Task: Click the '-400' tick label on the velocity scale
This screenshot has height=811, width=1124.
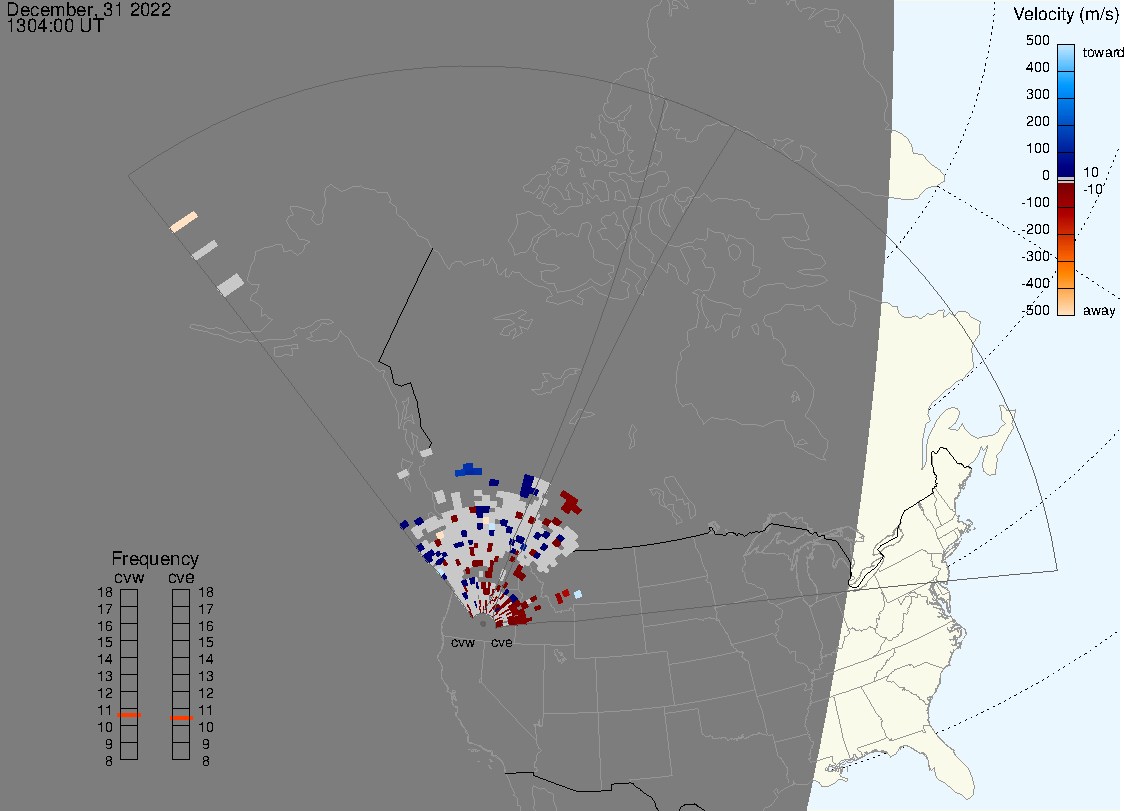Action: [1035, 283]
